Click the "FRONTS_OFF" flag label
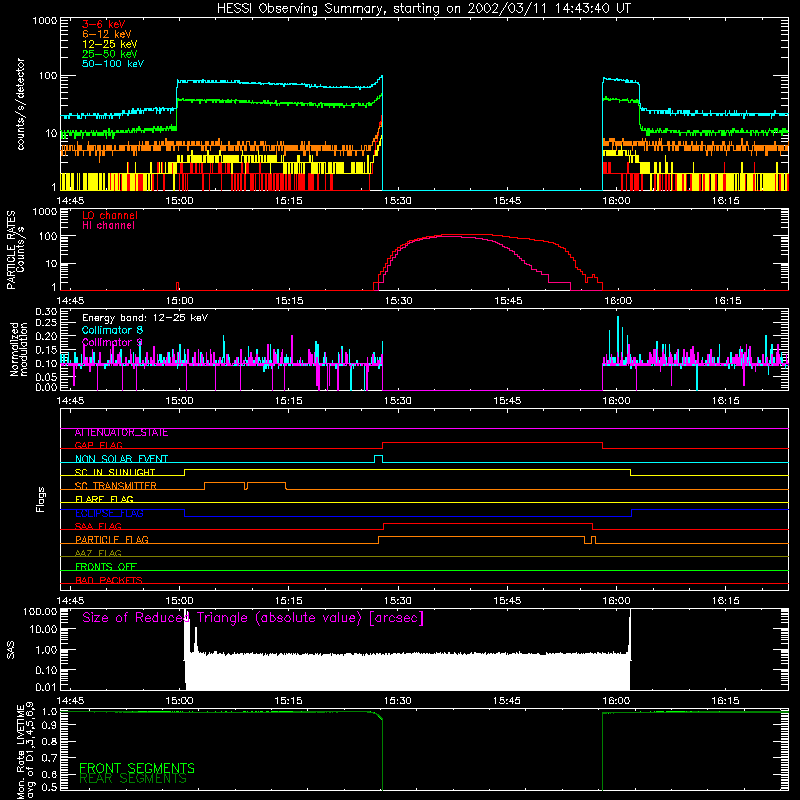The width and height of the screenshot is (800, 800). coord(106,567)
